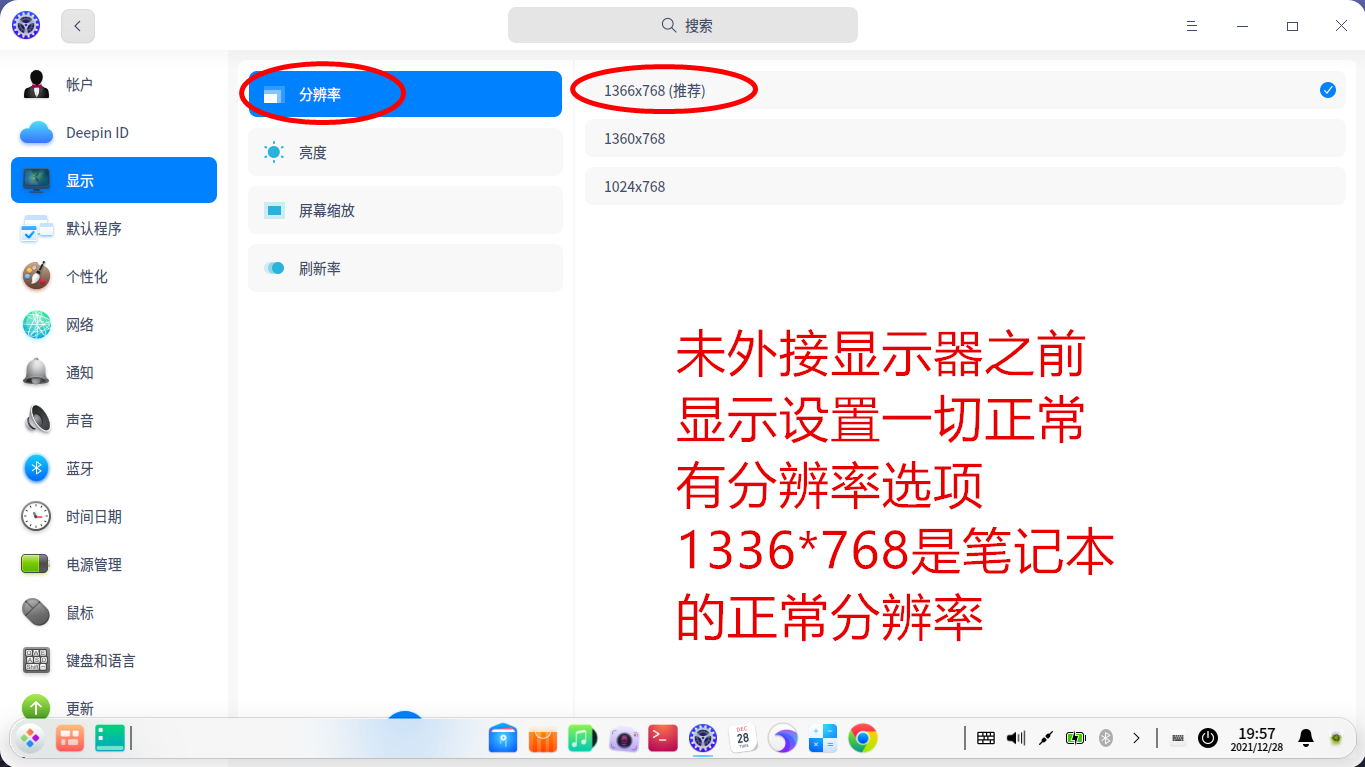The width and height of the screenshot is (1365, 767).
Task: Click the Control Center gear in the dock
Action: (703, 739)
